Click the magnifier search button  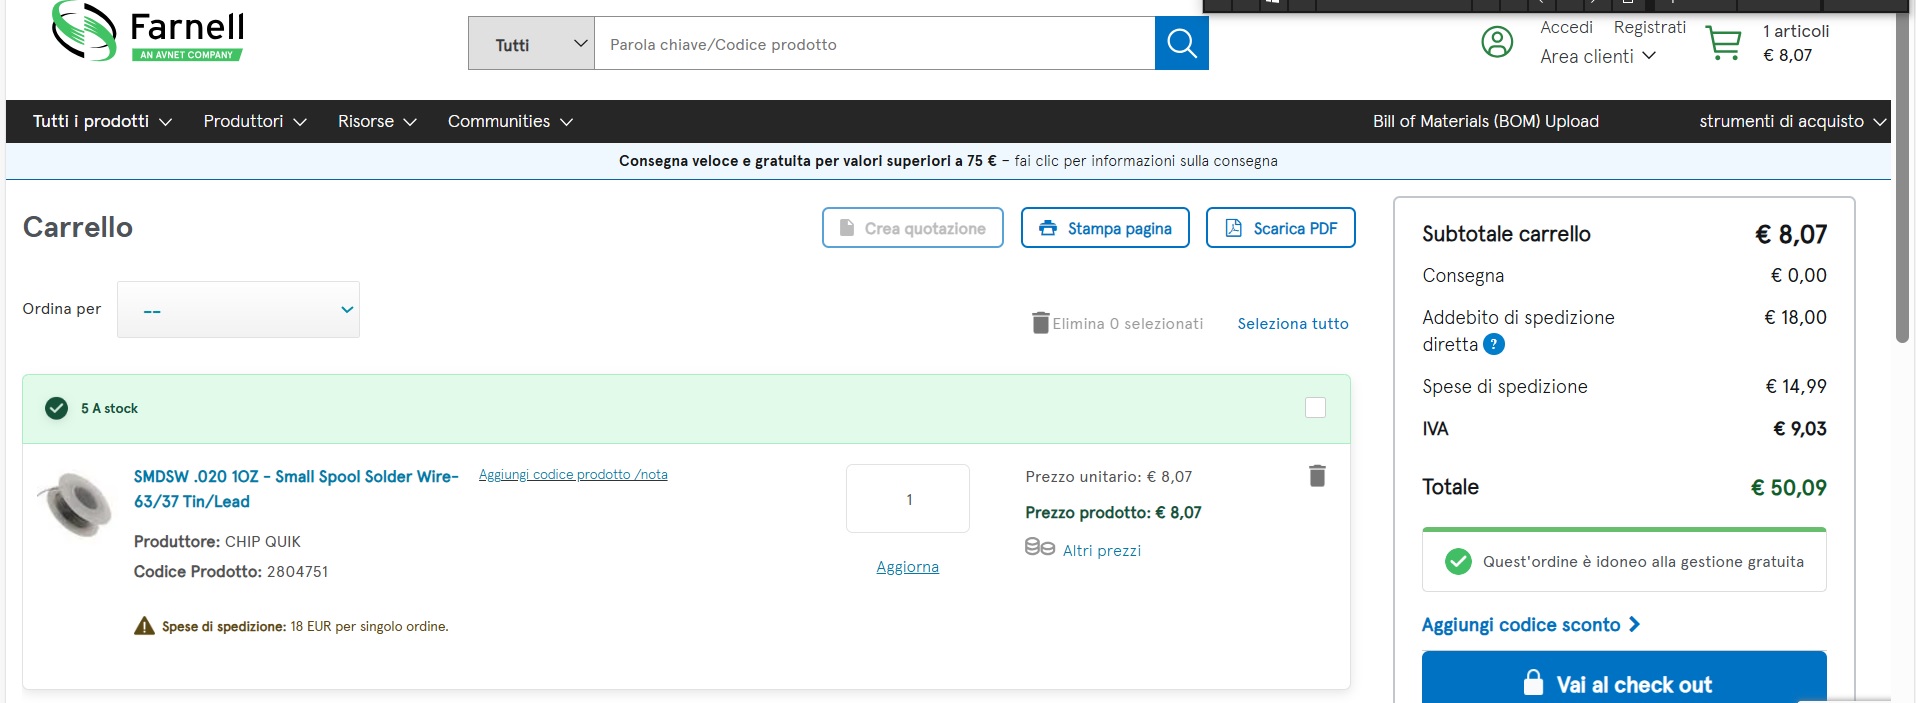1181,43
